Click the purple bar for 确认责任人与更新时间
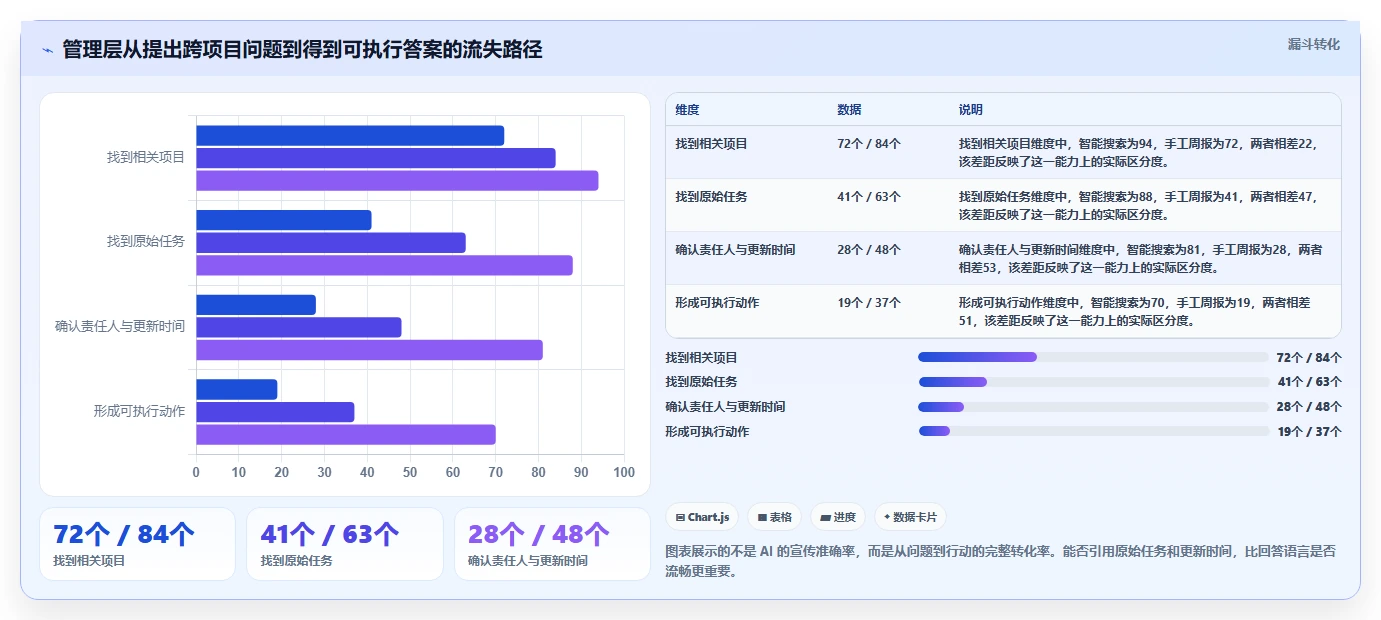This screenshot has height=620, width=1381. pos(369,350)
